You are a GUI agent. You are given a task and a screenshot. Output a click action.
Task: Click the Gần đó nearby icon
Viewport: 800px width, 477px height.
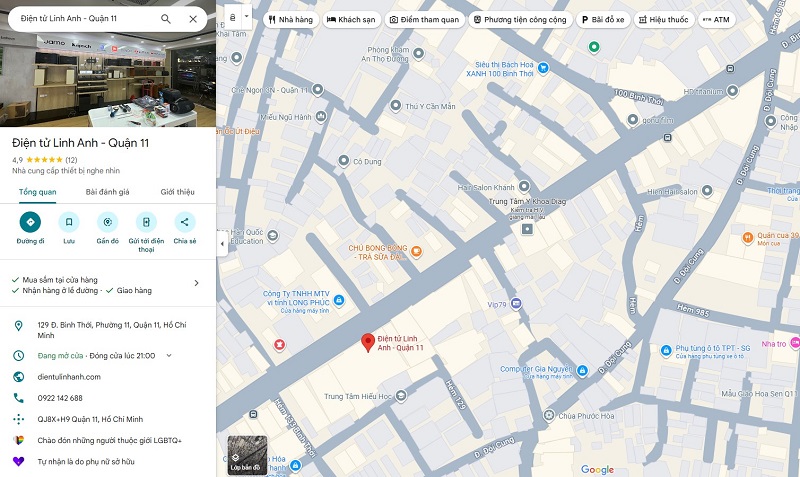coord(108,222)
